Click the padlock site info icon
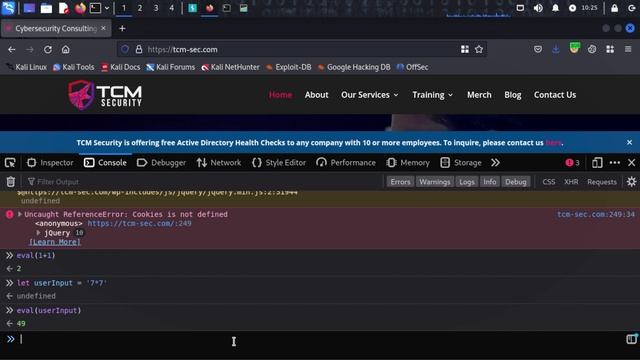 (139, 49)
